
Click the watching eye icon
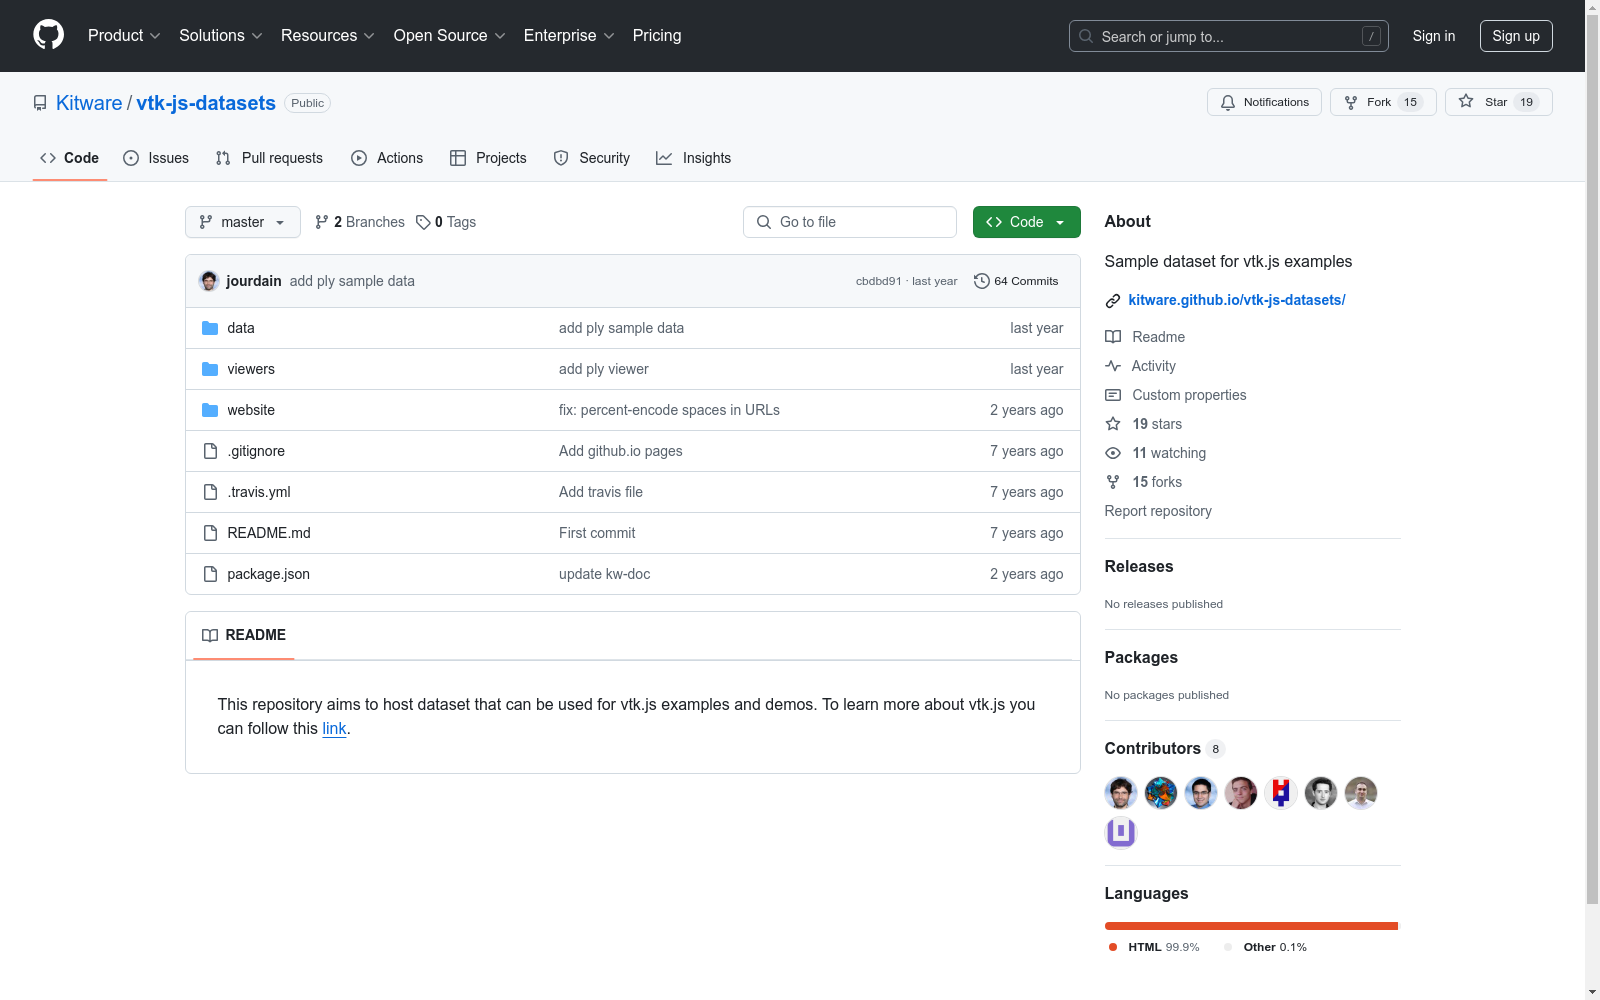coord(1113,453)
